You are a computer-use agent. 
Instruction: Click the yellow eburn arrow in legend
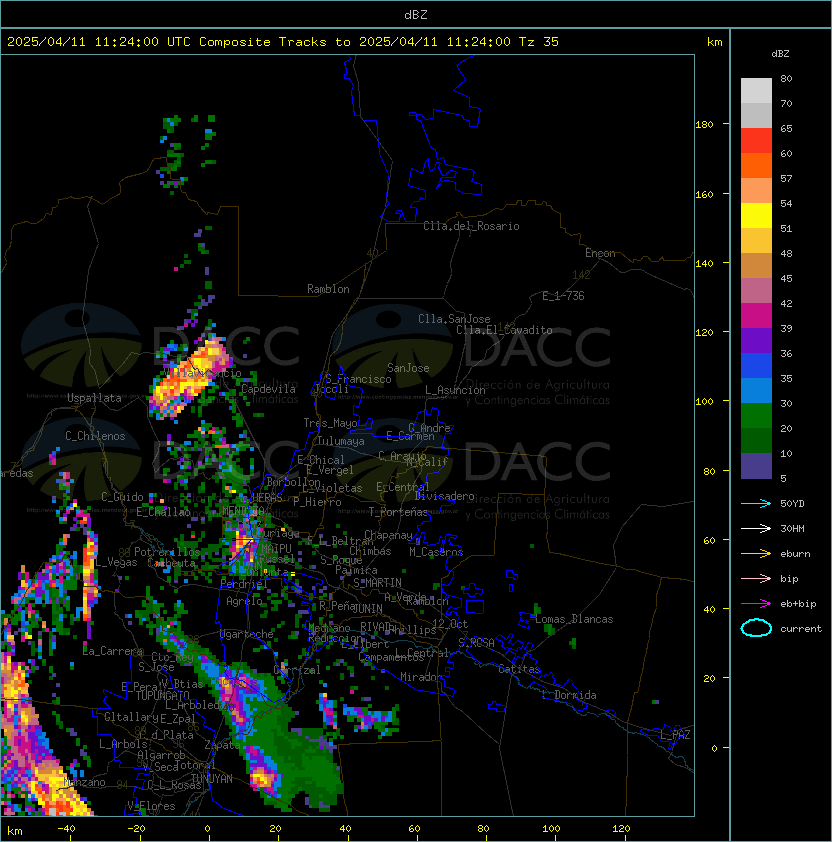tap(756, 554)
